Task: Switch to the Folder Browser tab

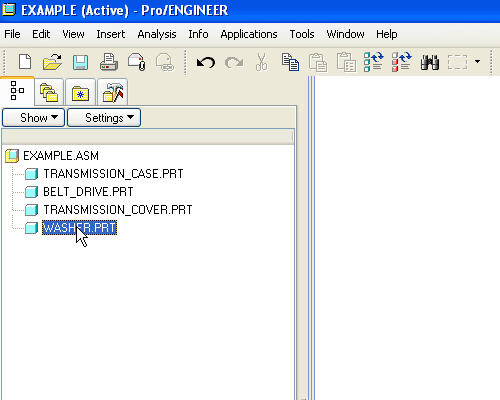Action: click(49, 92)
